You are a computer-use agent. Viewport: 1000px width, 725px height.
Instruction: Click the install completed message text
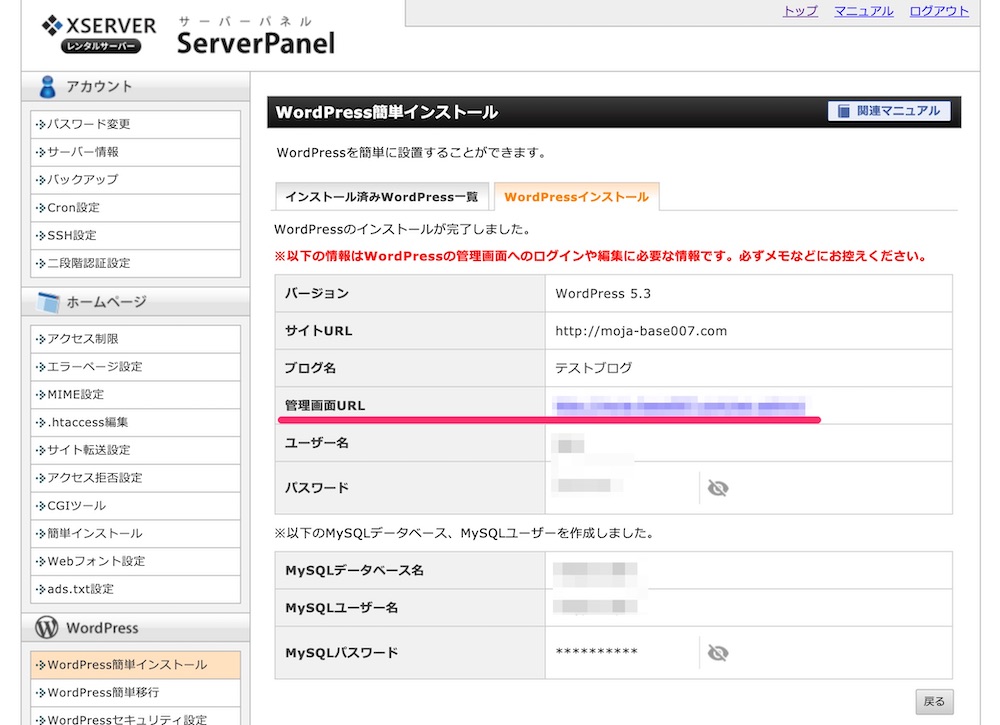click(402, 229)
